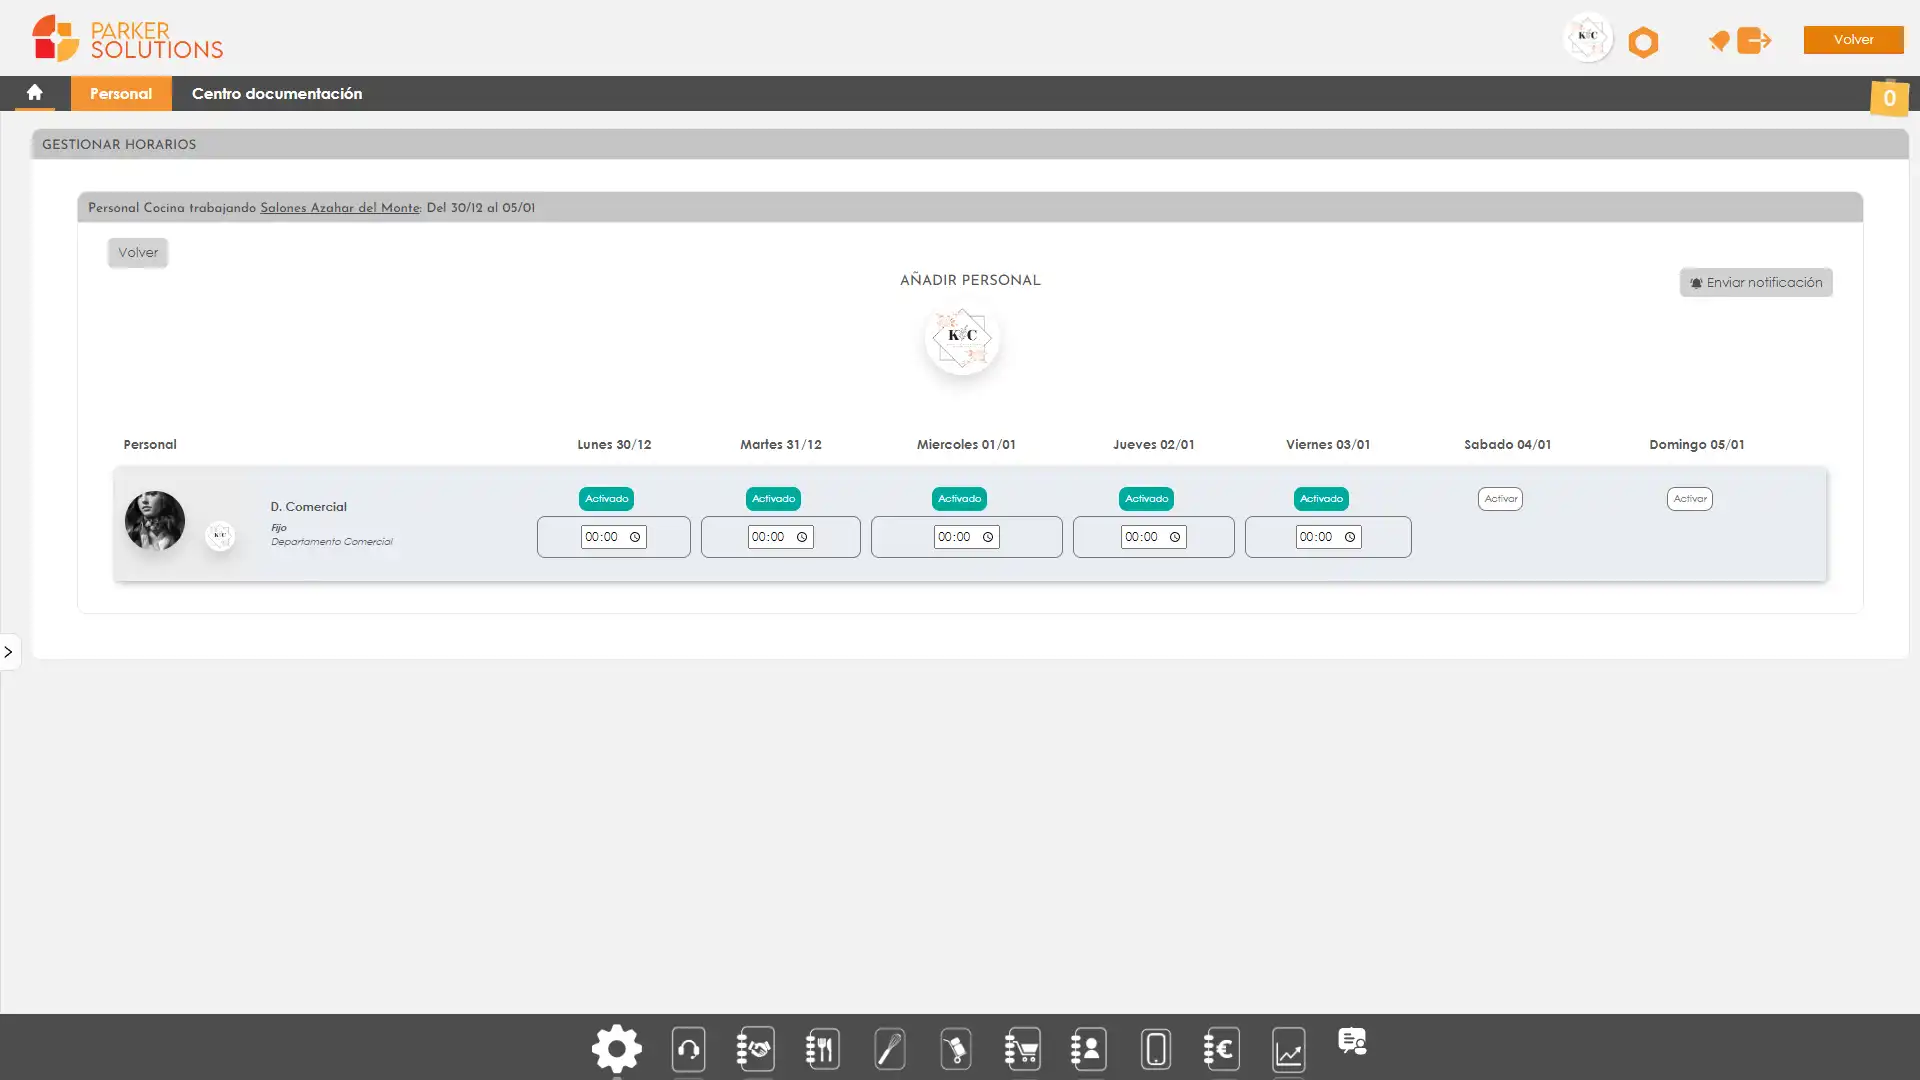Open the headset support icon
1920x1080 pixels.
tap(687, 1048)
